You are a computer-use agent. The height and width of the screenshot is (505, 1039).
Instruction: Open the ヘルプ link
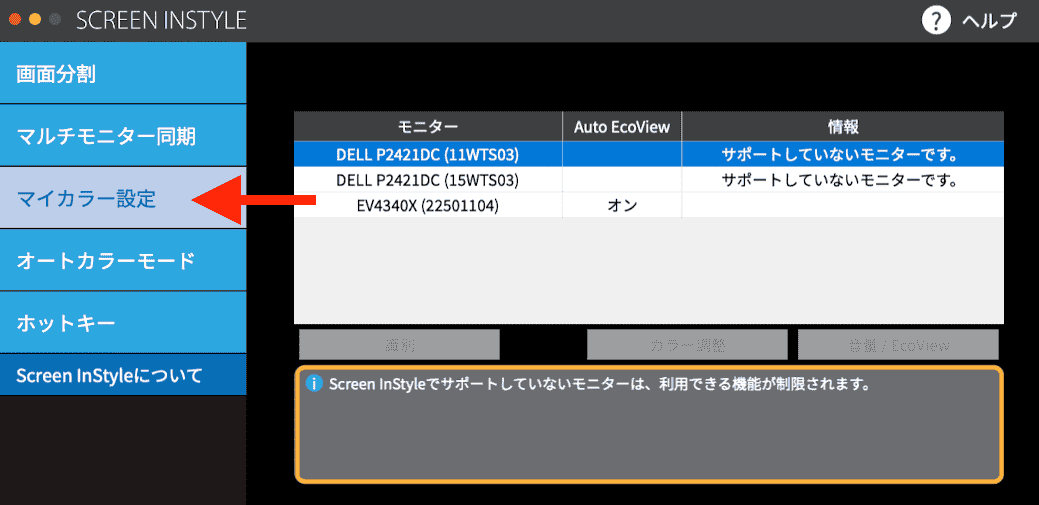[x=989, y=21]
